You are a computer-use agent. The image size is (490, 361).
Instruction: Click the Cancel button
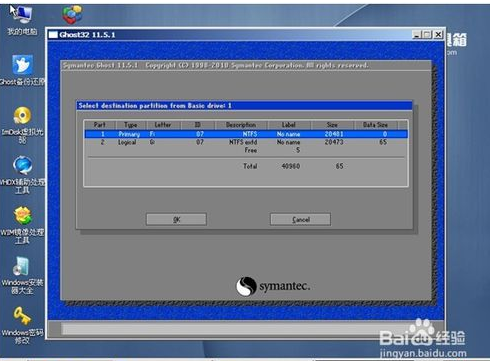coord(300,219)
